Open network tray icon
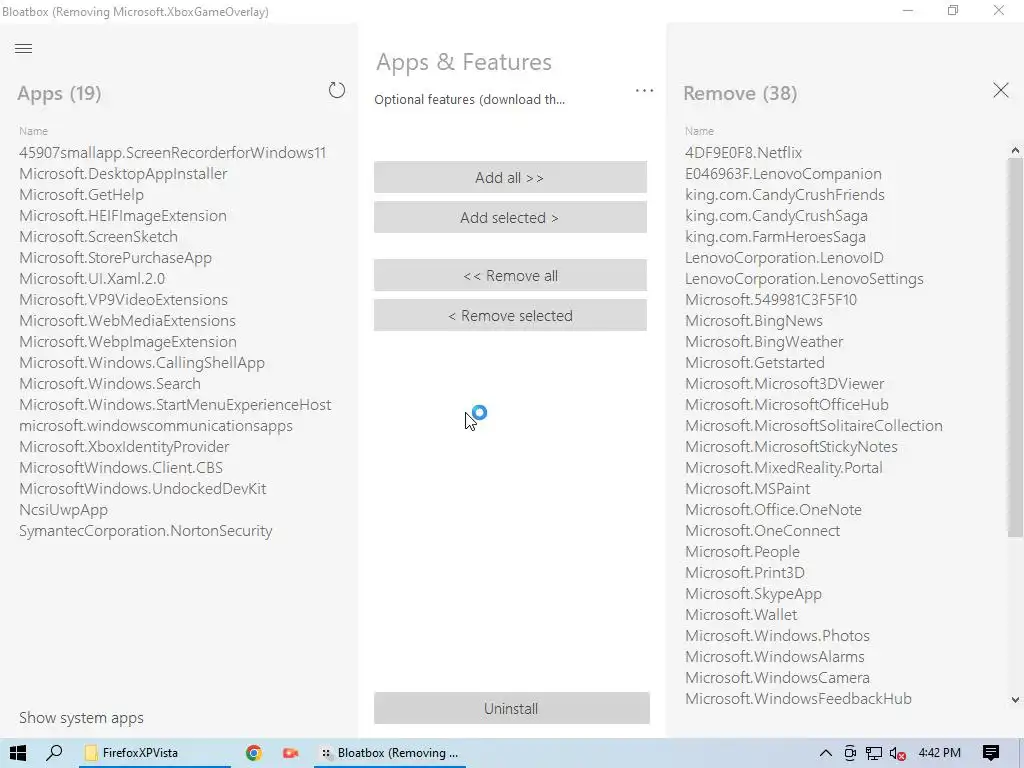Image resolution: width=1024 pixels, height=768 pixels. [x=874, y=753]
